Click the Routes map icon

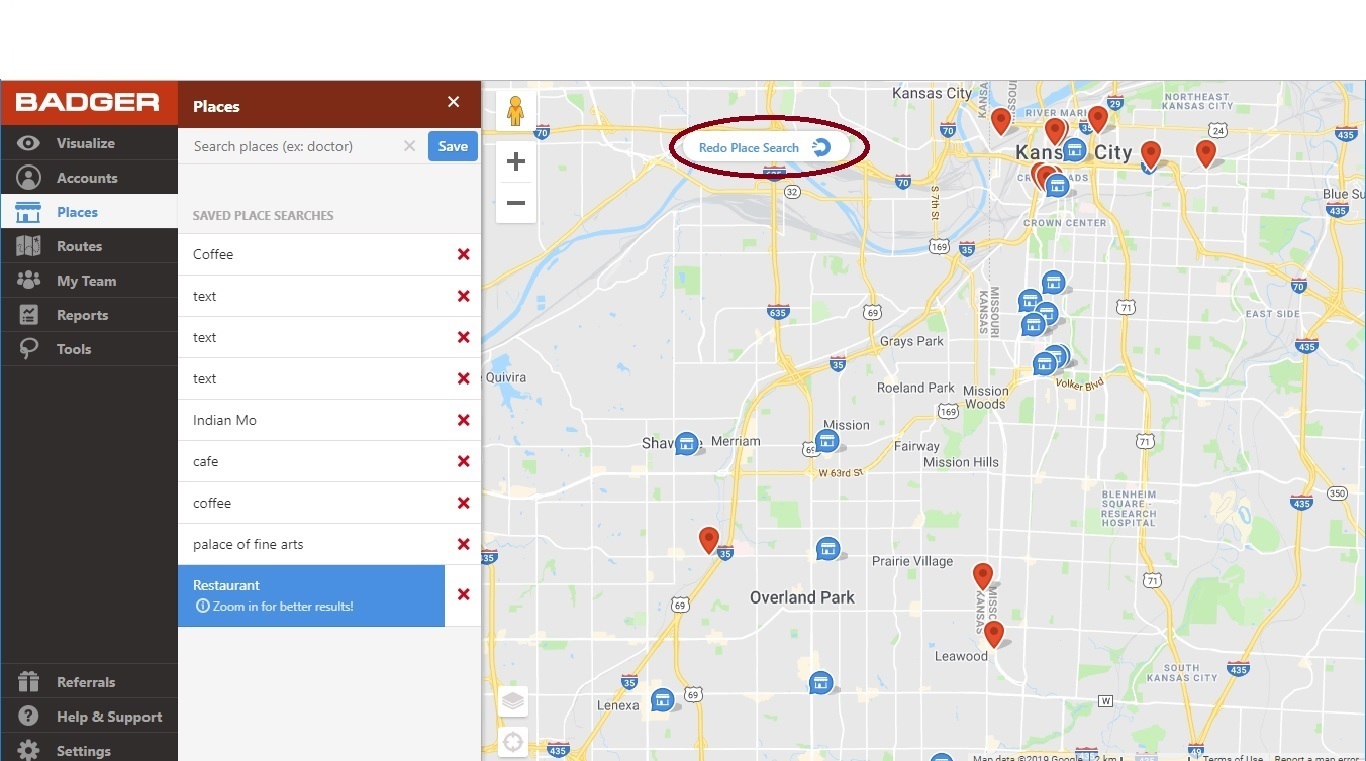28,246
